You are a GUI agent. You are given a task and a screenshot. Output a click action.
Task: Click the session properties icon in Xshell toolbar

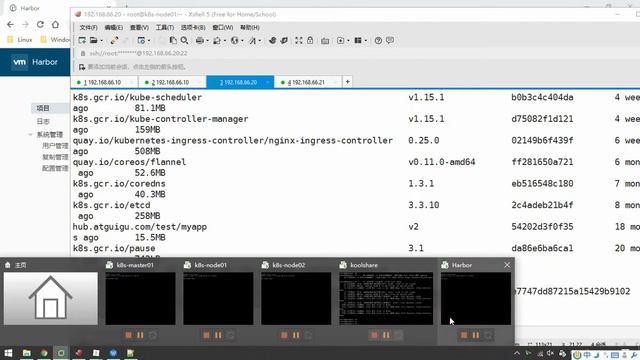141,40
